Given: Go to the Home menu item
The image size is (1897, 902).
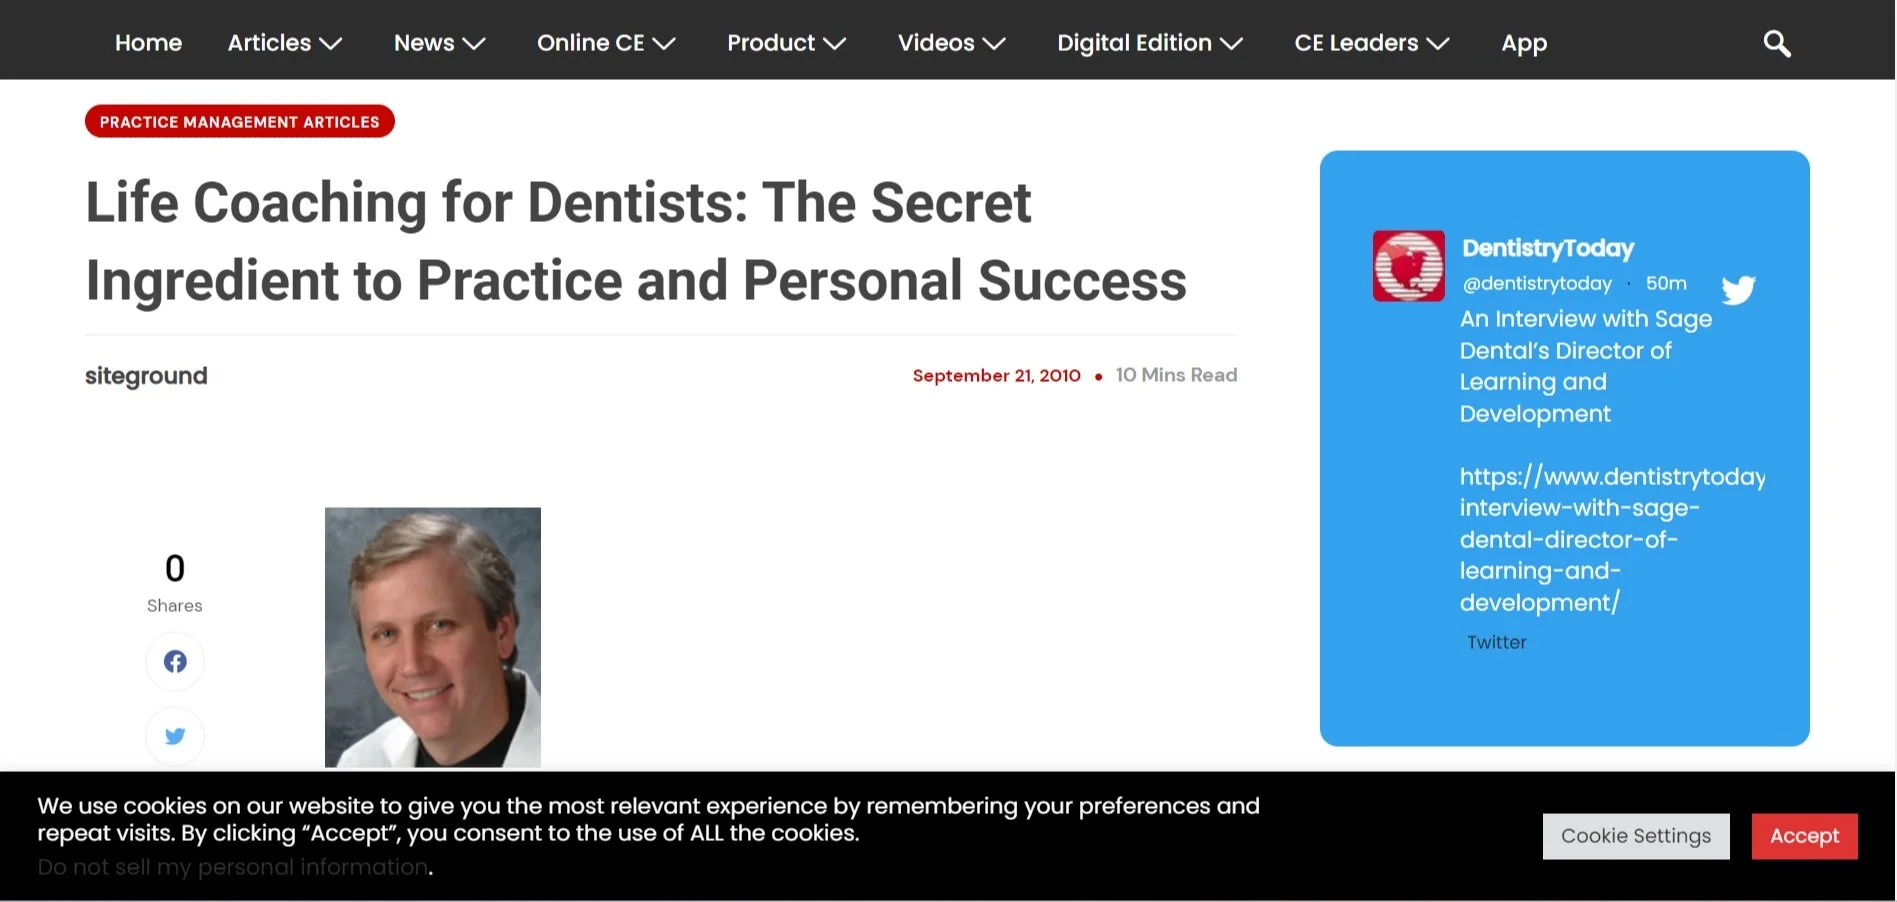Looking at the screenshot, I should [148, 43].
